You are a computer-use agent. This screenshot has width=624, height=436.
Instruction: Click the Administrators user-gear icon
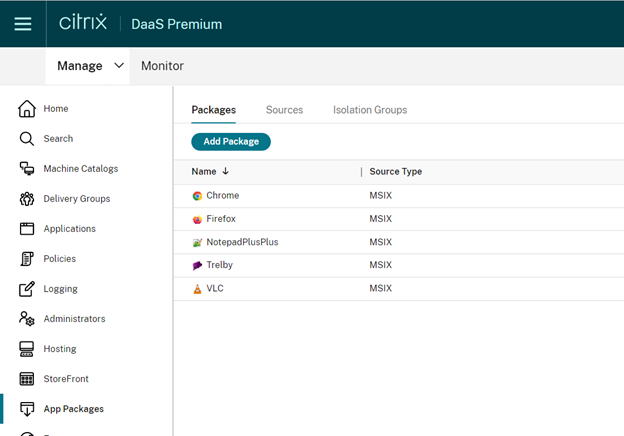(x=27, y=319)
